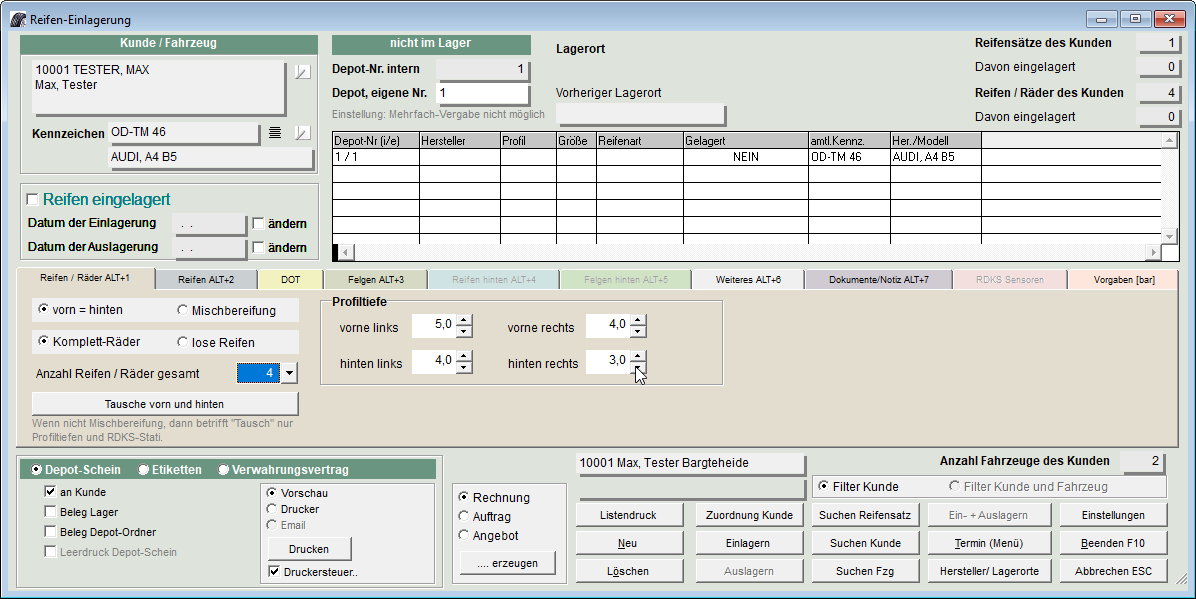1196x599 pixels.
Task: Enable the Beleg Depot-Ordner checkbox
Action: [x=50, y=532]
